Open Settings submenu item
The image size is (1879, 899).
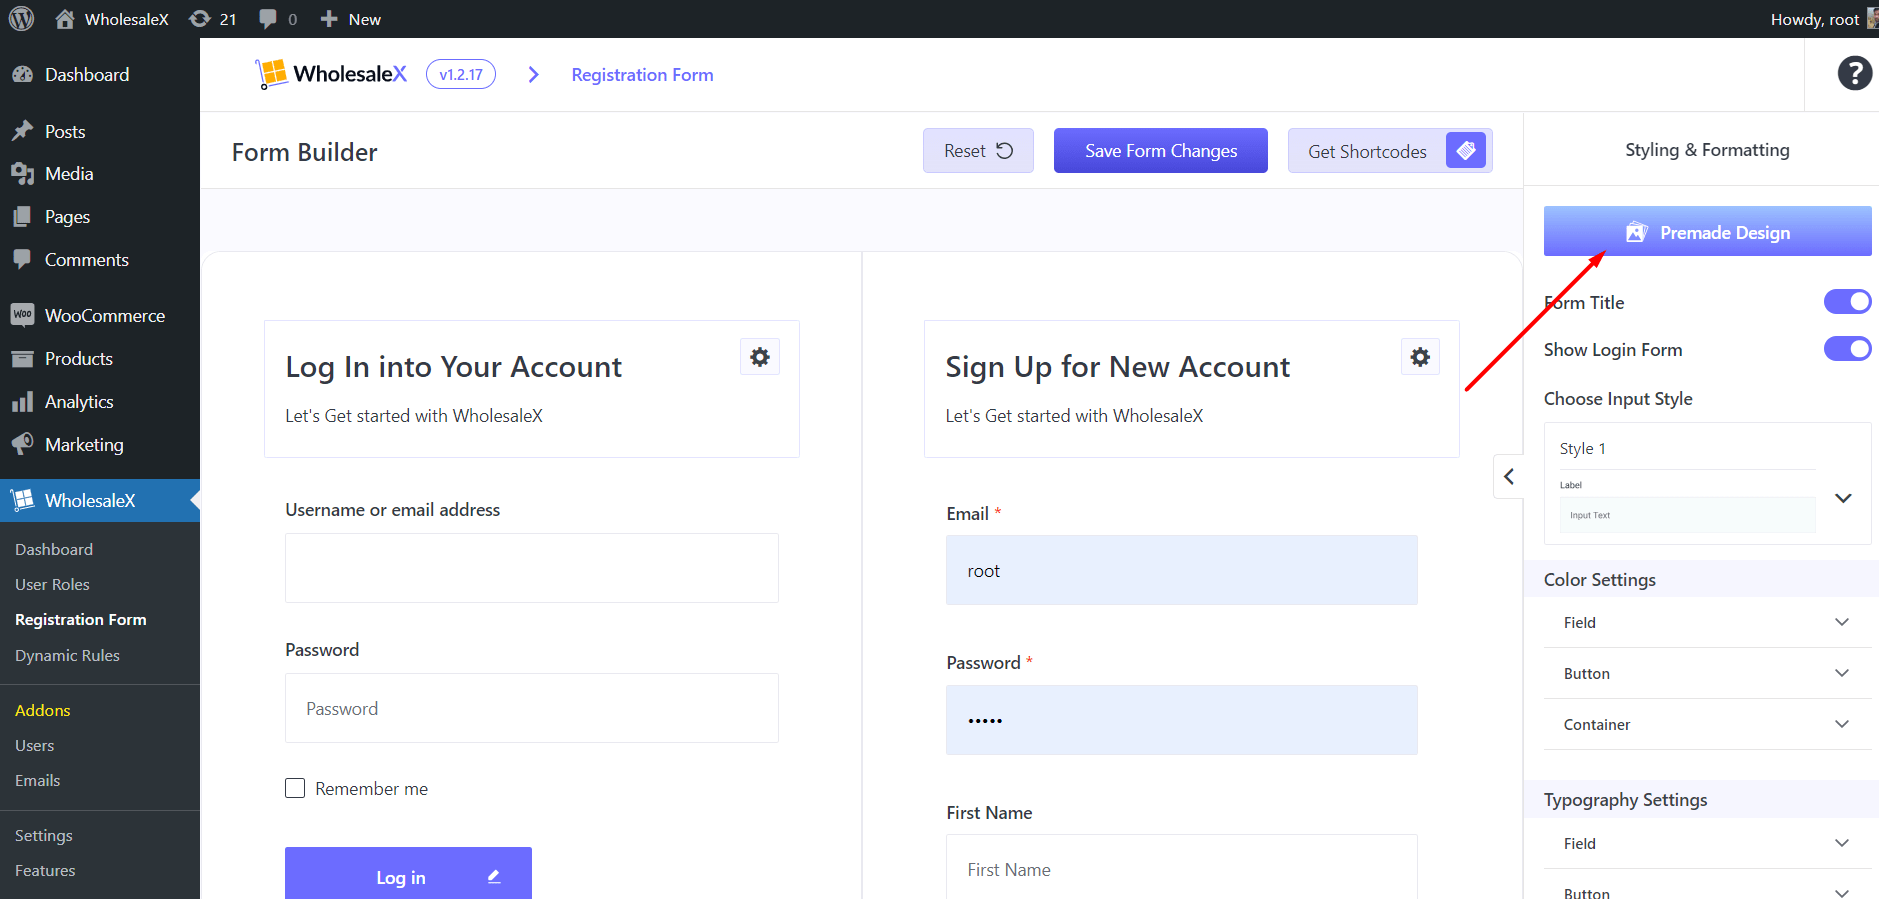[x=43, y=835]
